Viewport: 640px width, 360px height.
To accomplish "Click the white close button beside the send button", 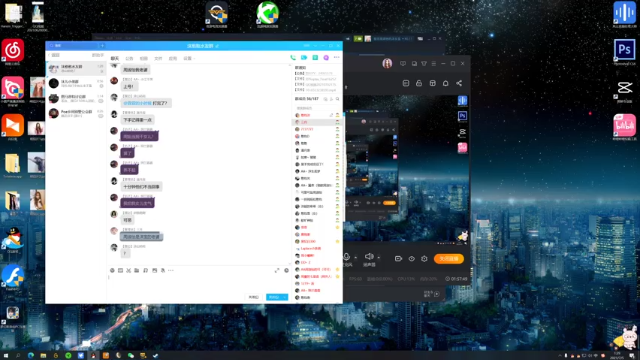I will (x=253, y=297).
